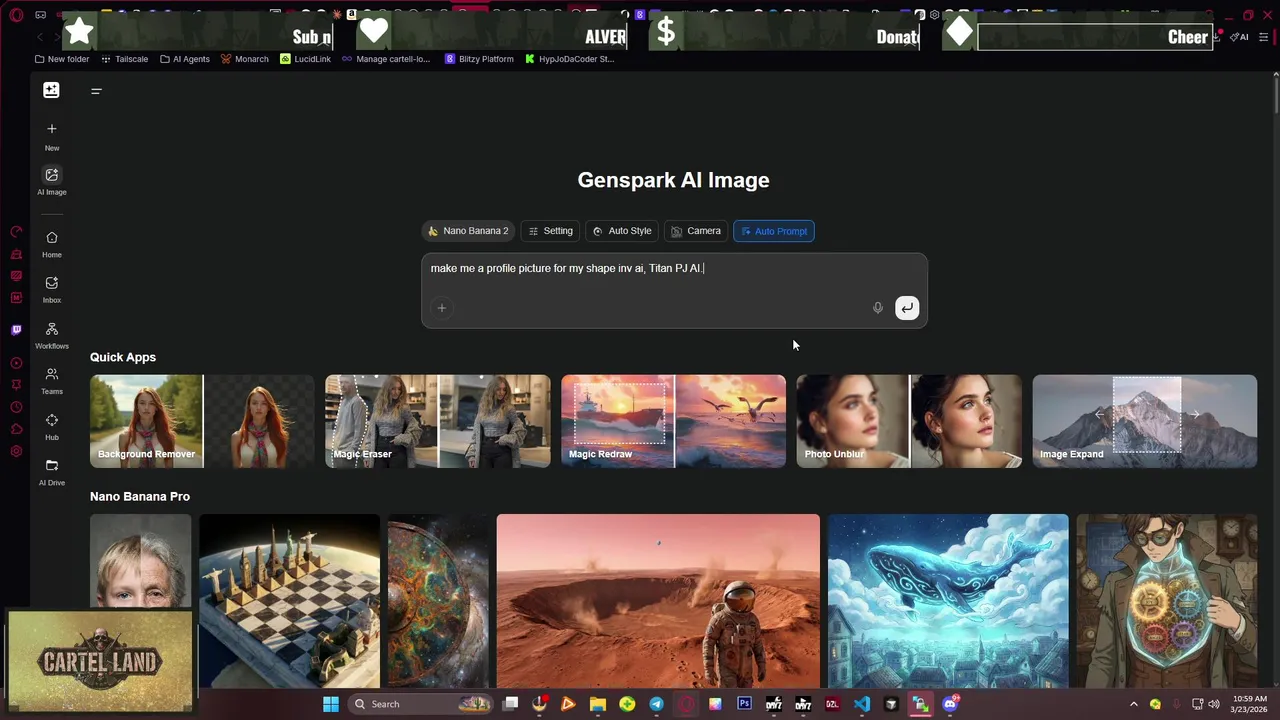Screen dimensions: 1280x720
Task: Open the colorful nebula disc image
Action: pos(438,601)
